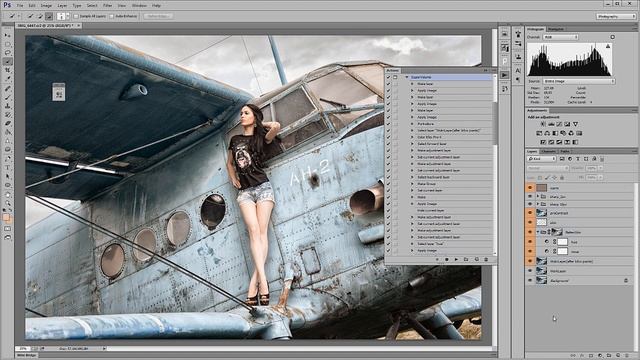The image size is (640, 360).
Task: Click Create new group icon in Layers panel
Action: pyautogui.click(x=609, y=356)
